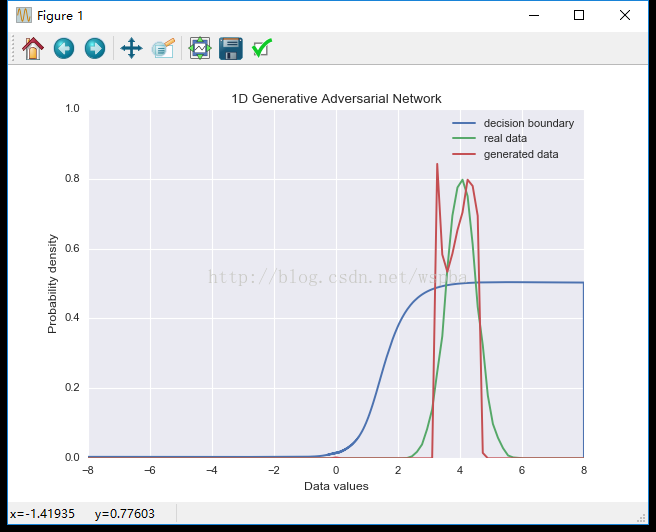The image size is (656, 532).
Task: Reset the view with the Home icon
Action: tap(33, 49)
